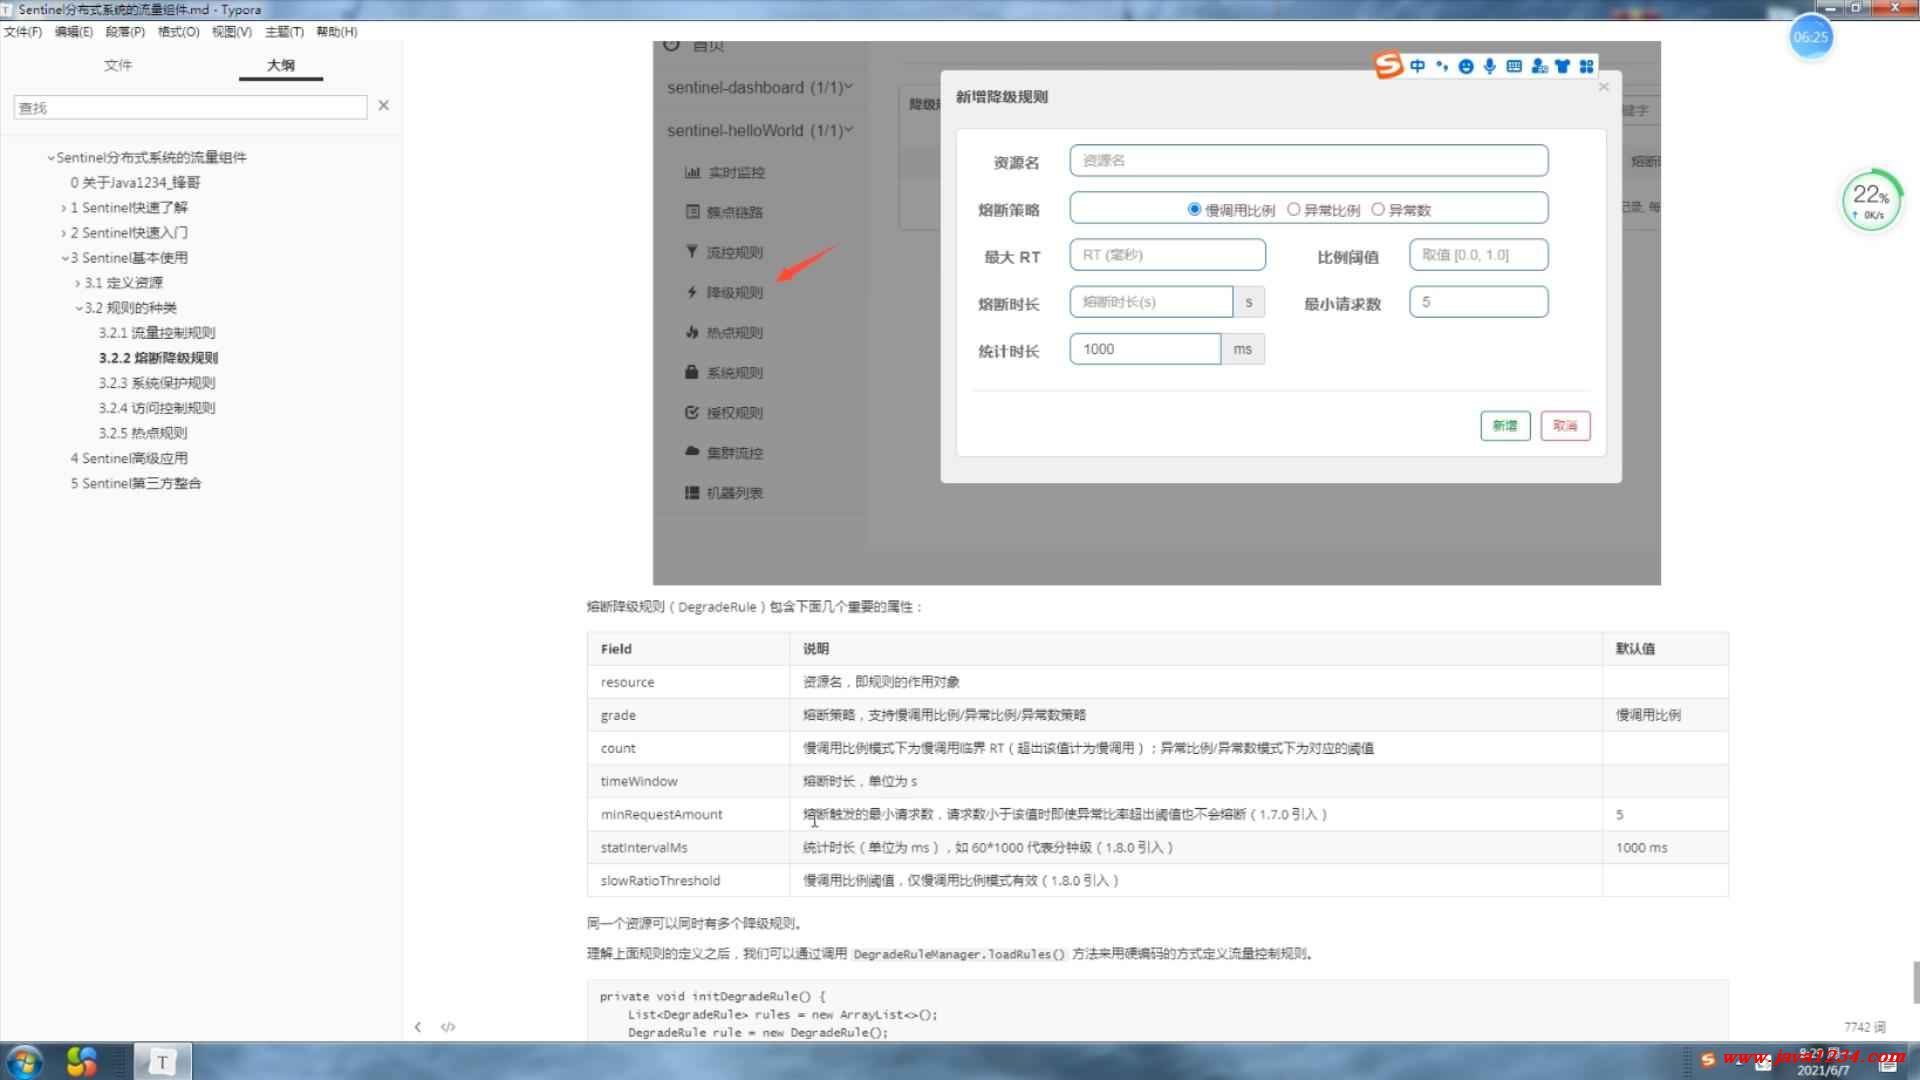Jump to 3.2.1 流量控制规则 heading

coord(157,333)
